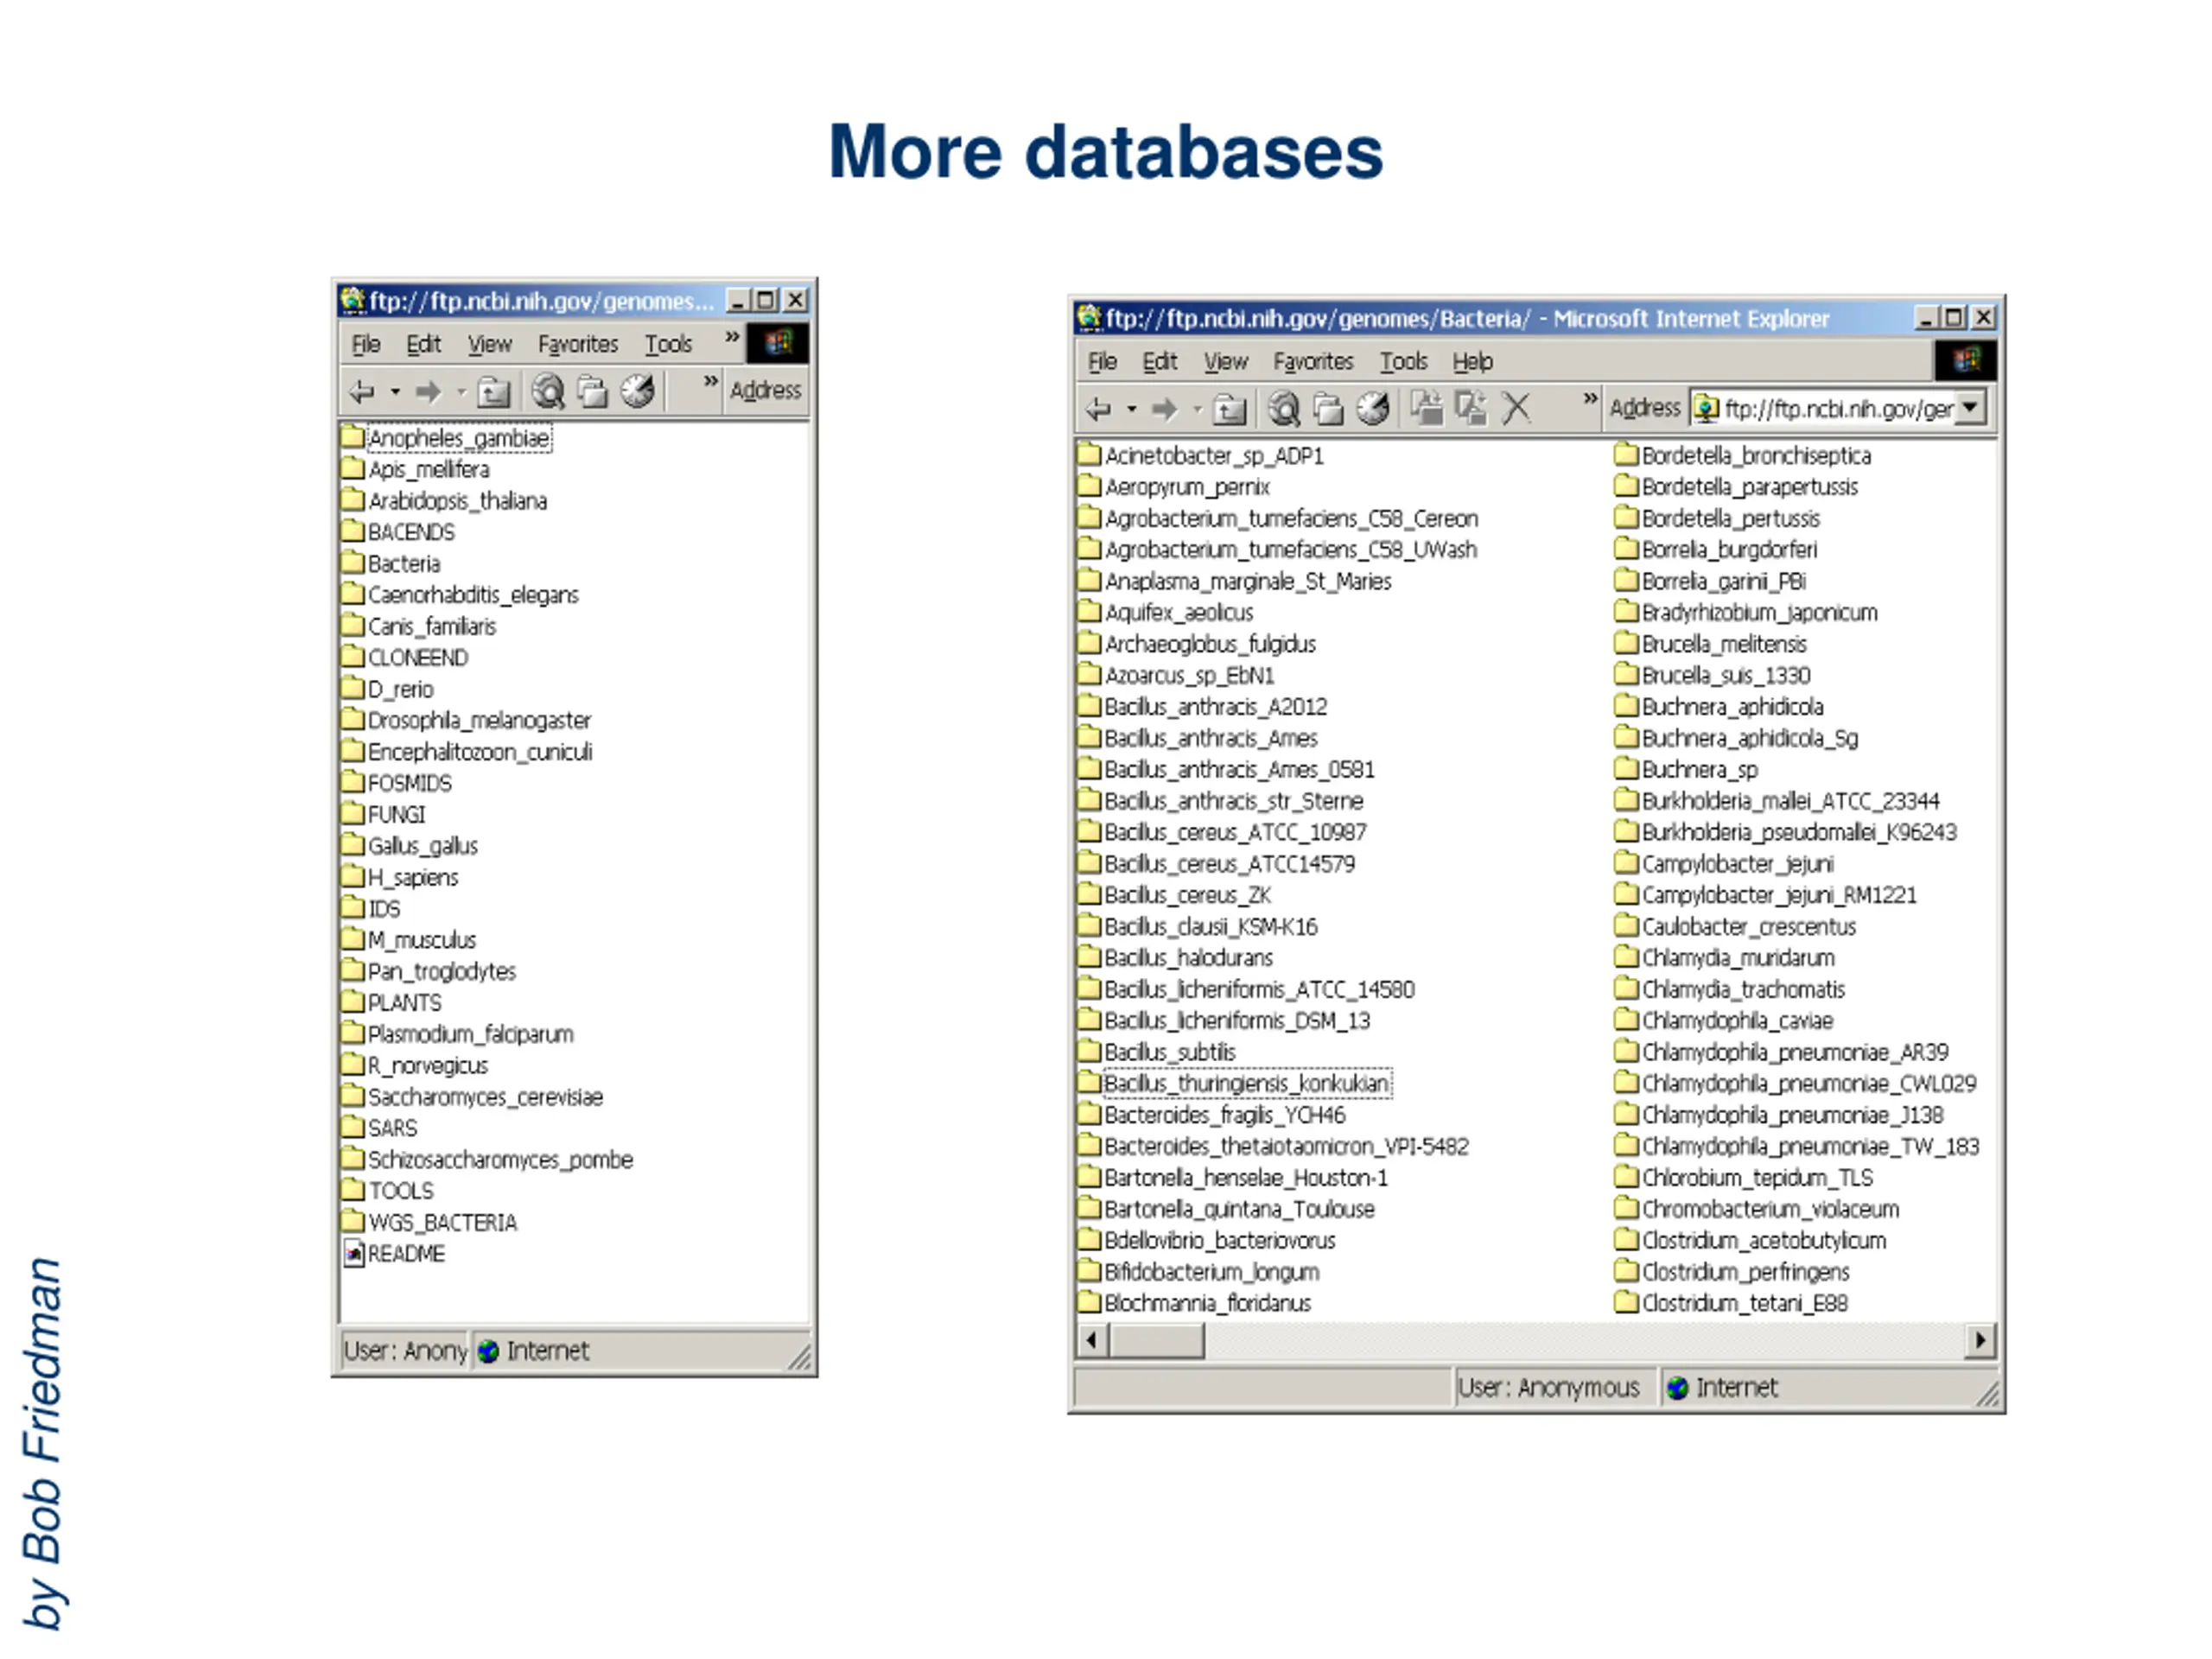The width and height of the screenshot is (2212, 1659).
Task: Select the Bacillus_subtilis folder
Action: pos(1157,1051)
